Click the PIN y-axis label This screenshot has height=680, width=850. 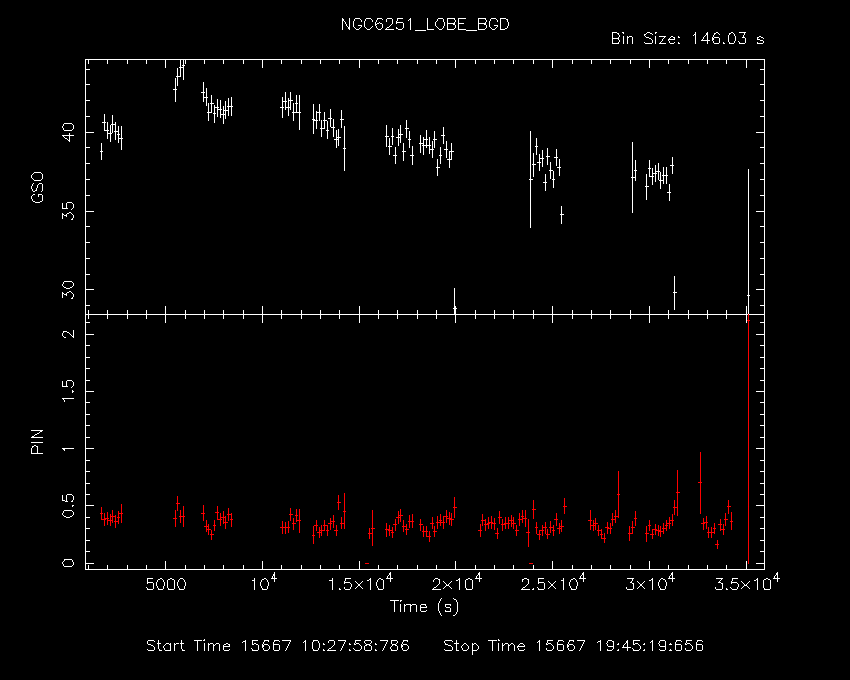pos(37,442)
